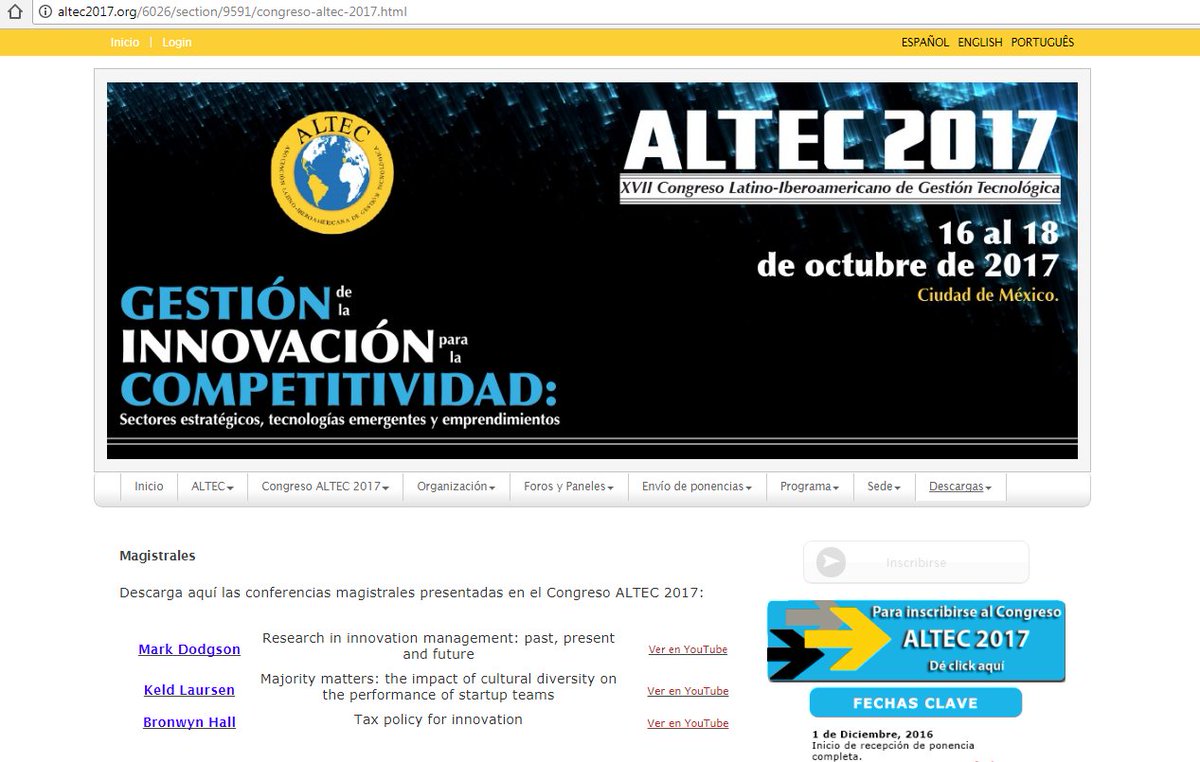Select Inicio in the navigation menu
The width and height of the screenshot is (1200, 762).
click(149, 486)
